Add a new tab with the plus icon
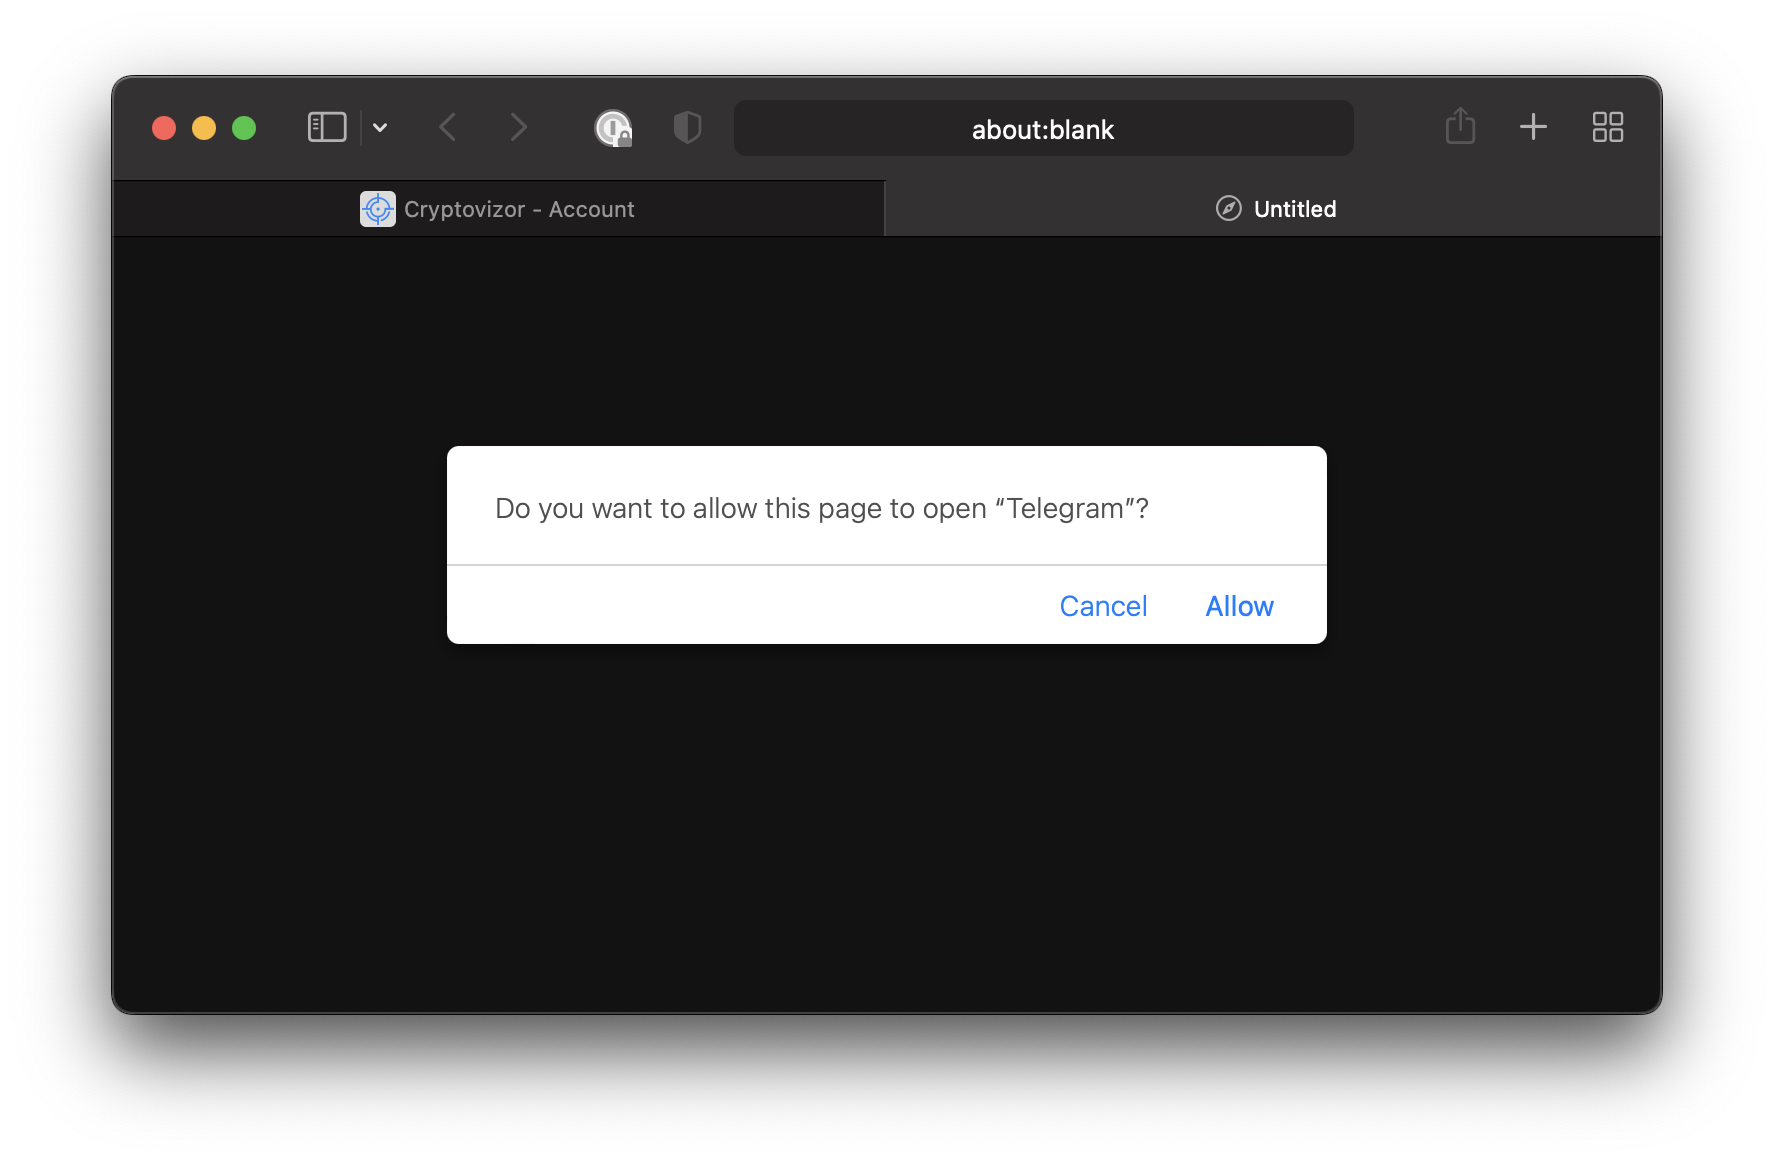1774x1162 pixels. [x=1533, y=127]
